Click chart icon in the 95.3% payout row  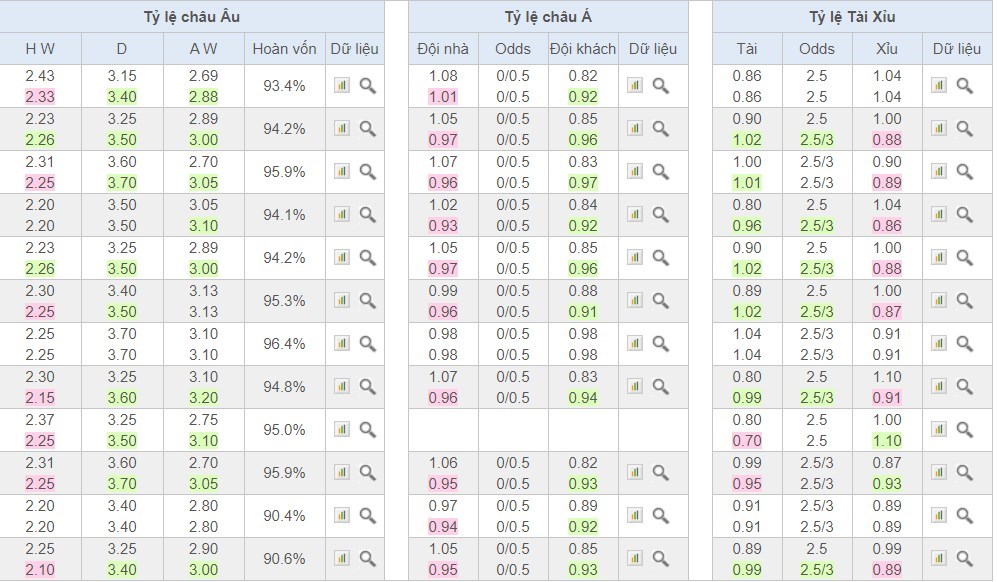[x=342, y=301]
